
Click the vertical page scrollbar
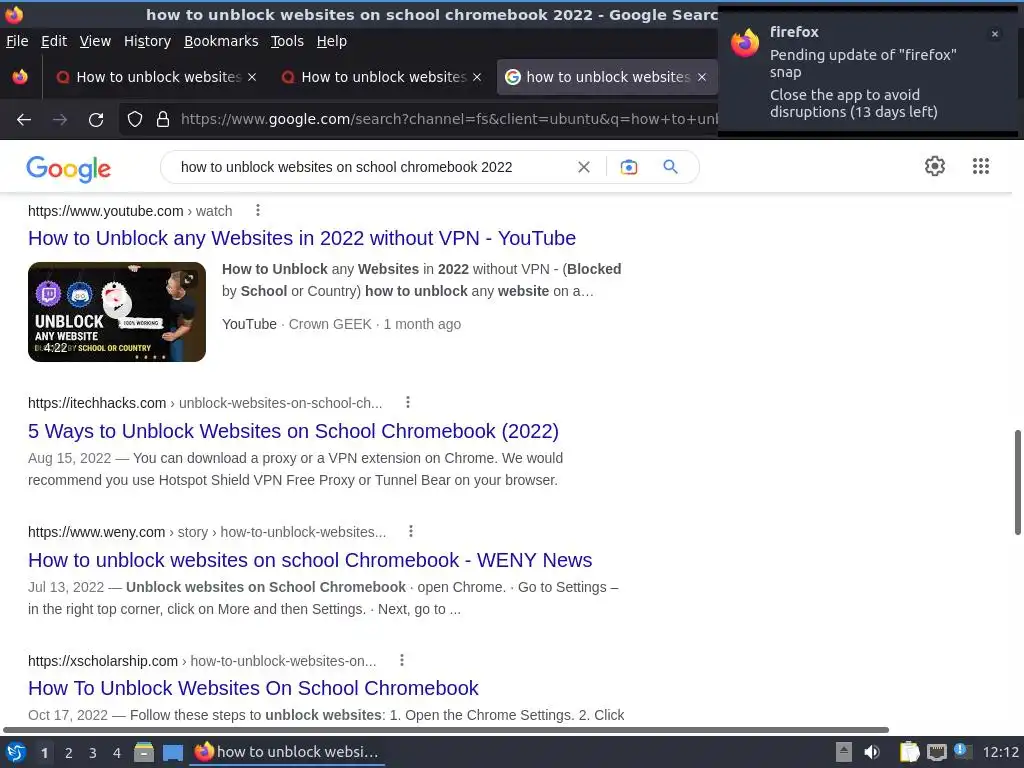coord(1017,483)
